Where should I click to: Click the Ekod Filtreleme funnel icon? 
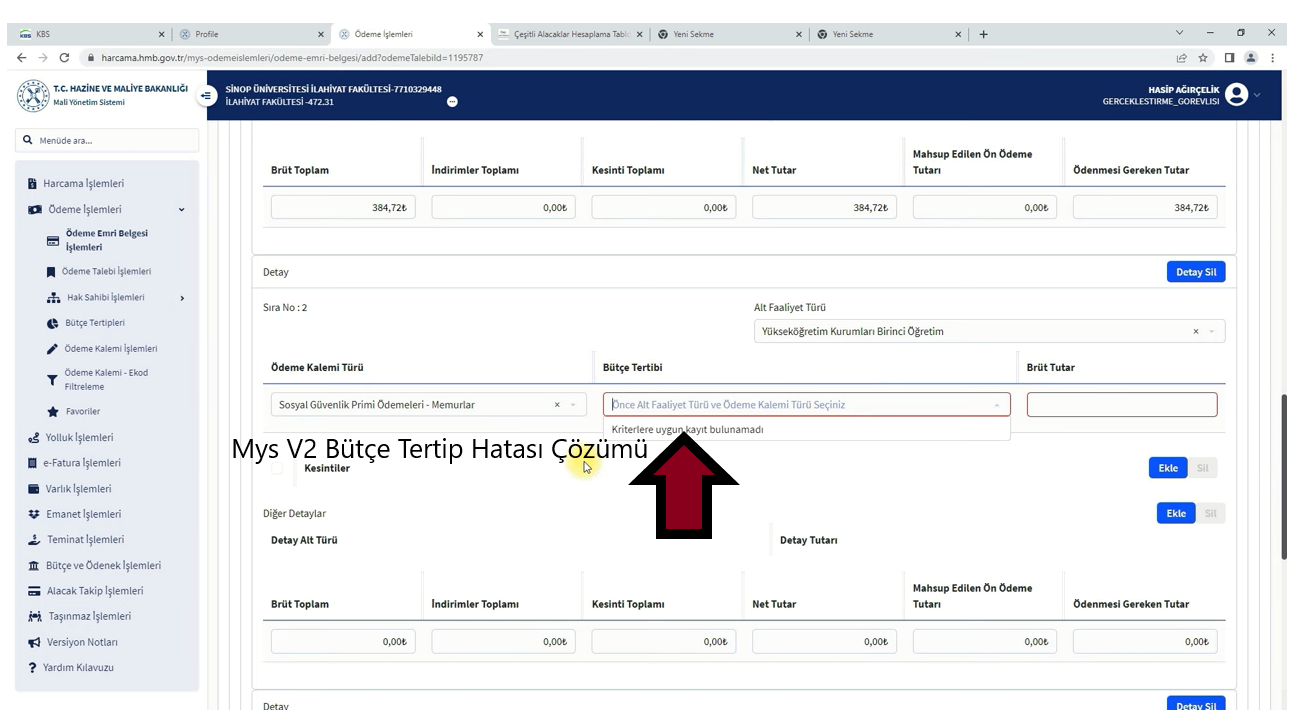(x=53, y=380)
